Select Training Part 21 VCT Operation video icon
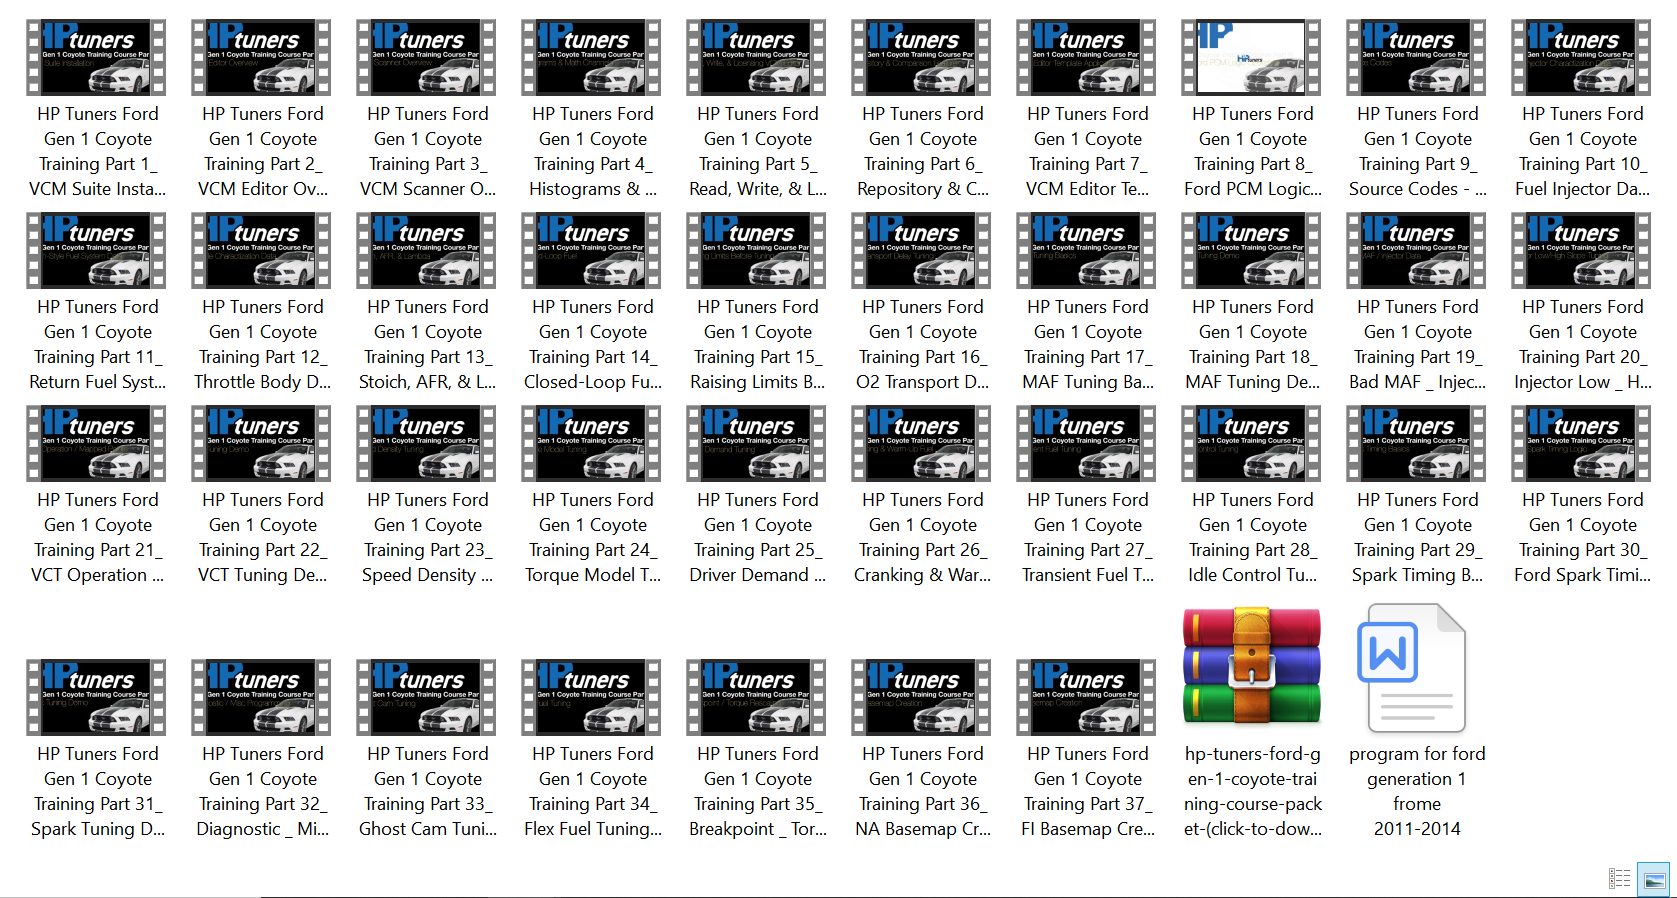Viewport: 1677px width, 898px height. (x=97, y=443)
